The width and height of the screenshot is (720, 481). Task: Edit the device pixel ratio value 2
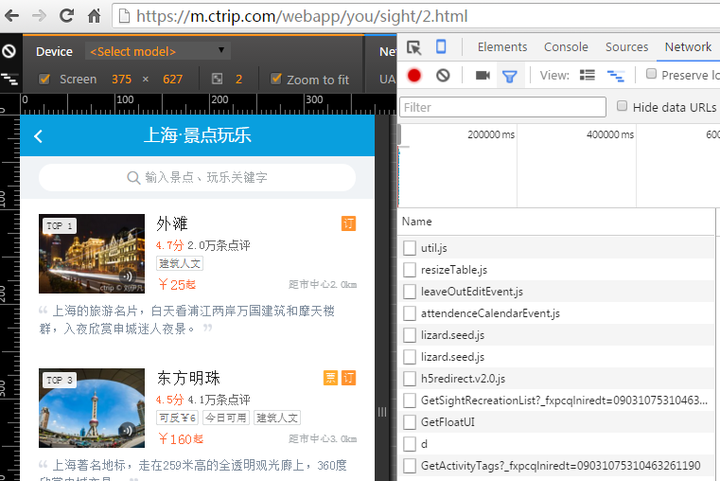[x=238, y=79]
